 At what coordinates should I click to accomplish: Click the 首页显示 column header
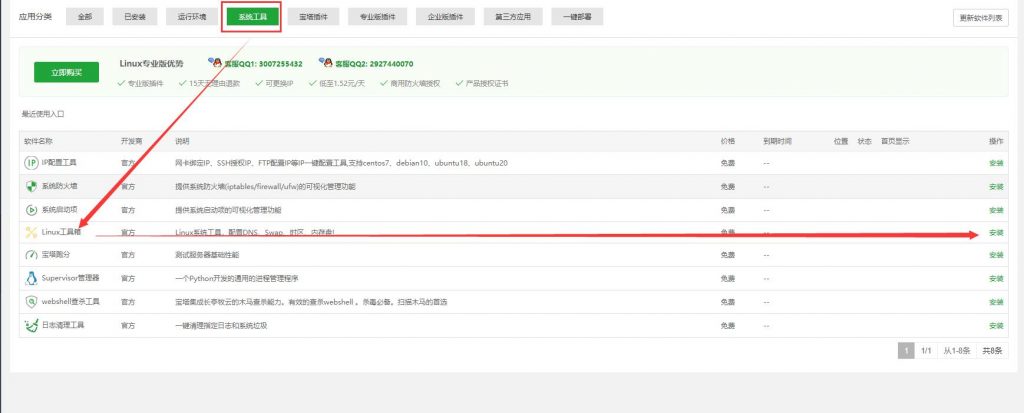[x=895, y=141]
